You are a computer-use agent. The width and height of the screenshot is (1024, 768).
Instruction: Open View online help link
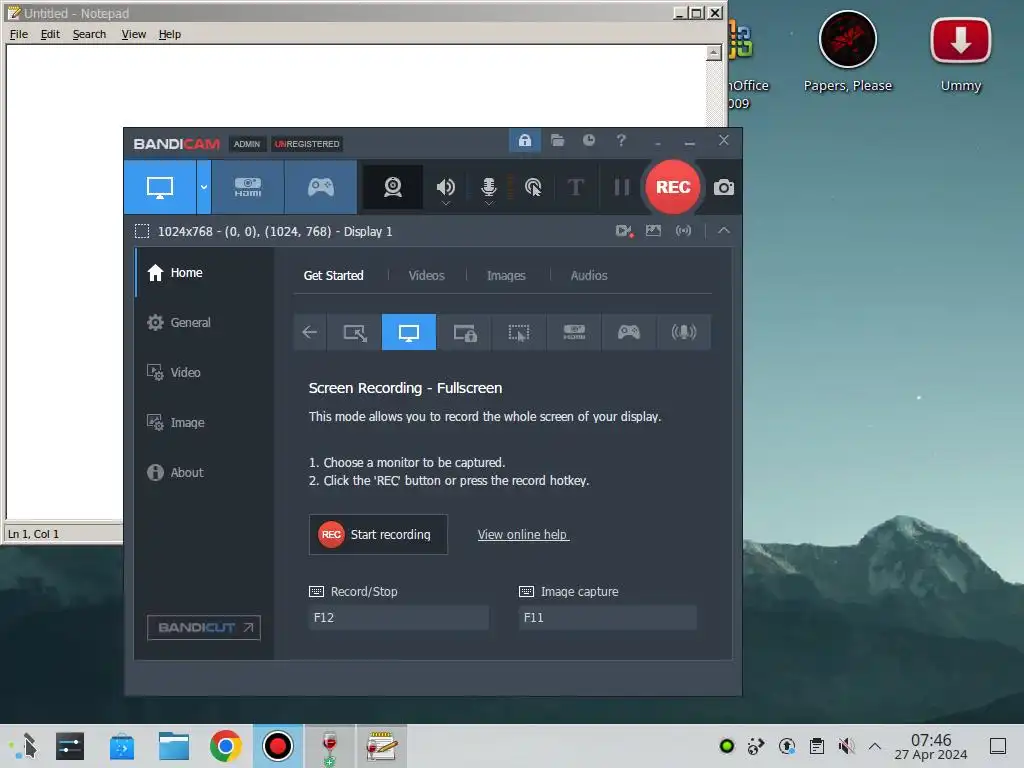point(523,534)
